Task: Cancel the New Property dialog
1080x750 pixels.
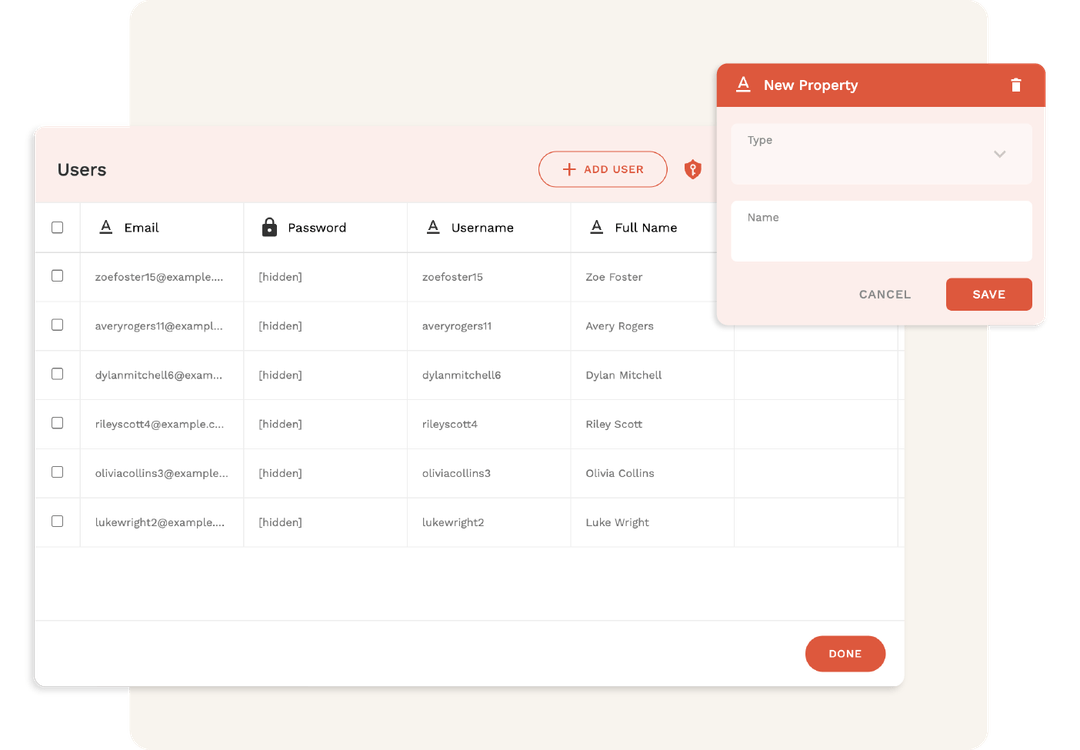Action: [x=884, y=294]
